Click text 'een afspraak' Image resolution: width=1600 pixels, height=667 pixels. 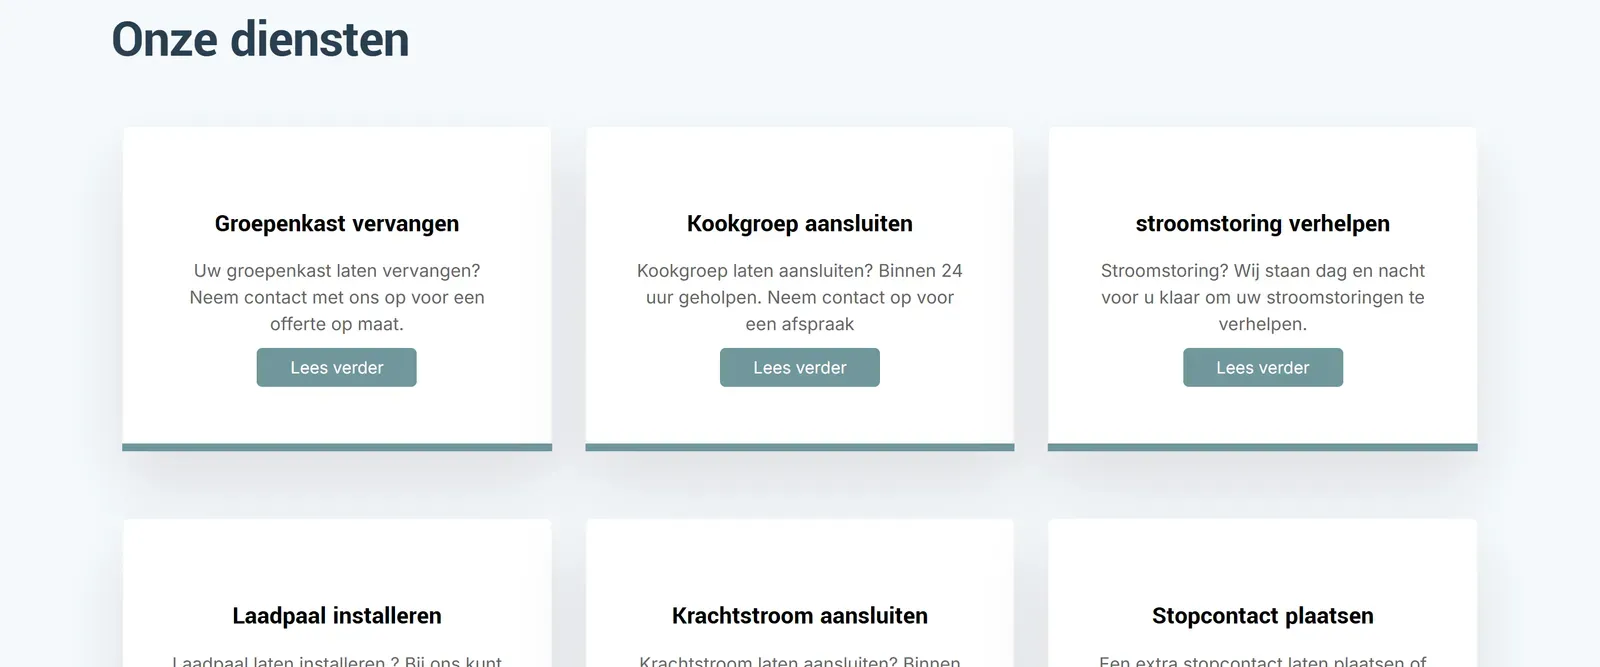click(x=800, y=324)
